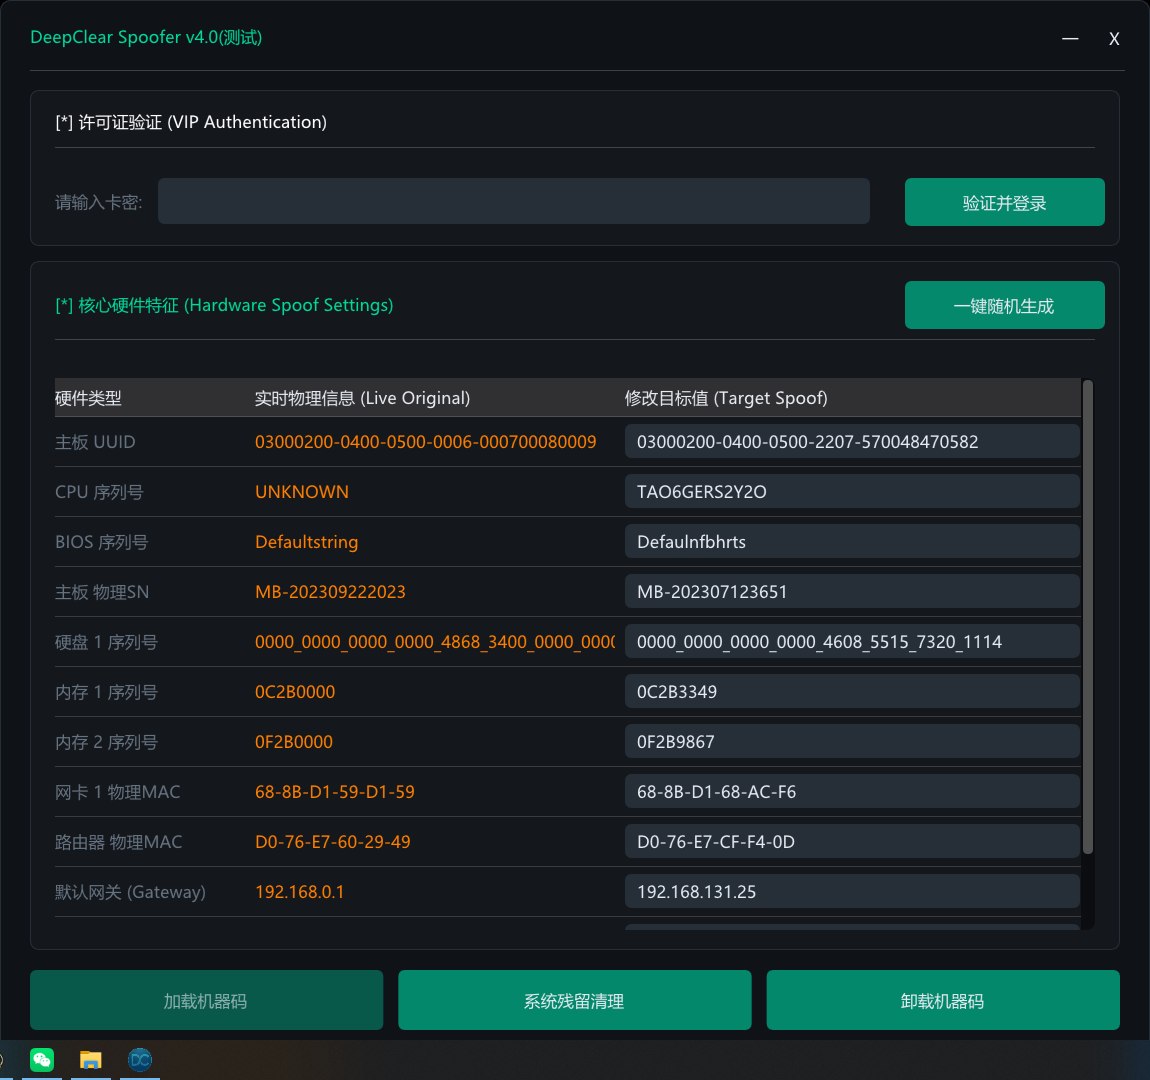This screenshot has height=1080, width=1150.
Task: Click the CPU 序列号 row label
Action: pos(99,491)
